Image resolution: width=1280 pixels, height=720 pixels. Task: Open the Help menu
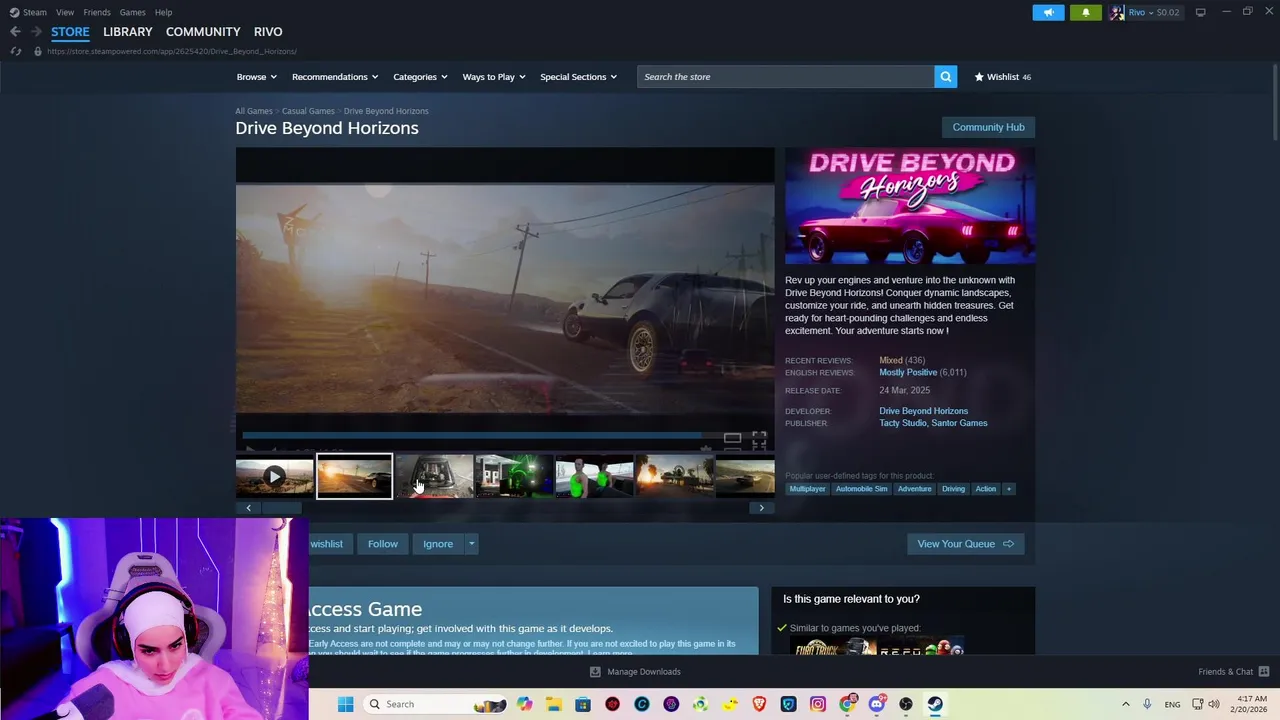coord(163,12)
